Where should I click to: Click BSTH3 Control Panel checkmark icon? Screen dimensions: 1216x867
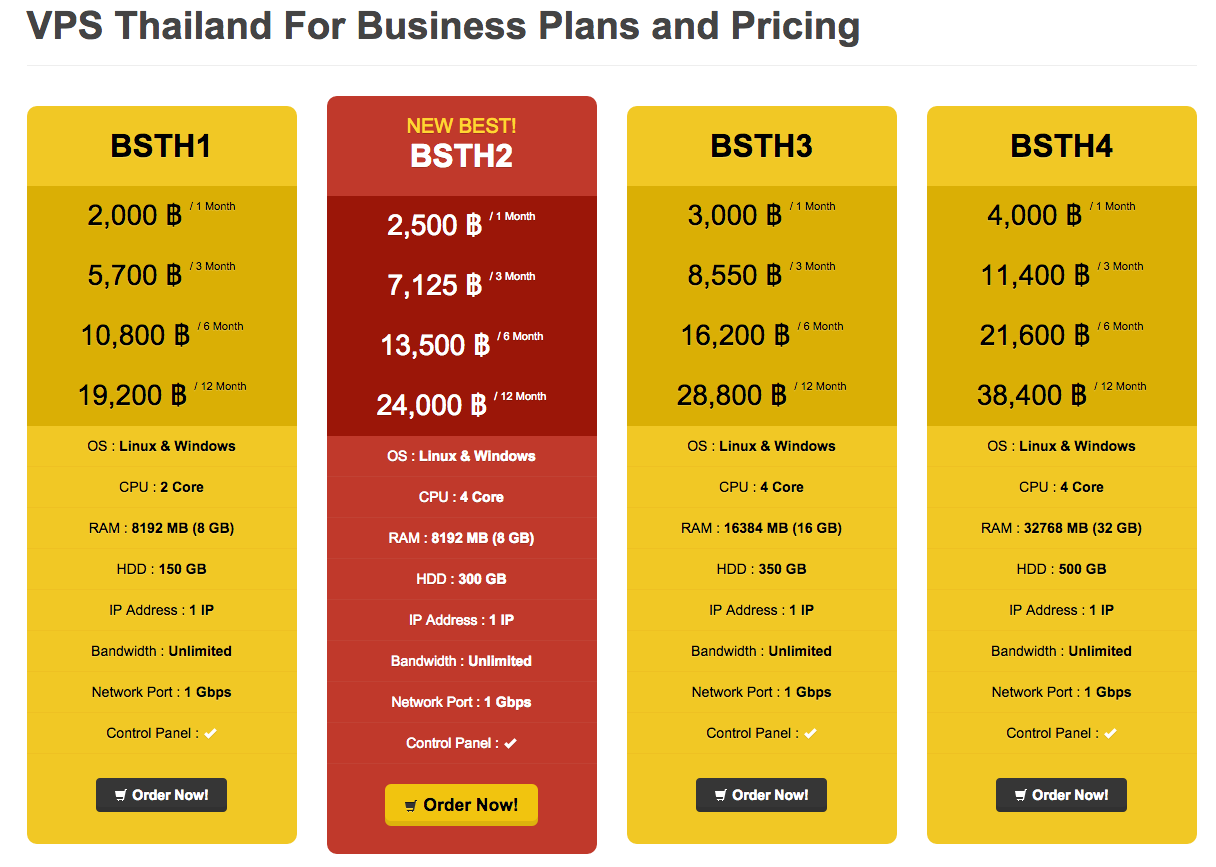point(811,734)
